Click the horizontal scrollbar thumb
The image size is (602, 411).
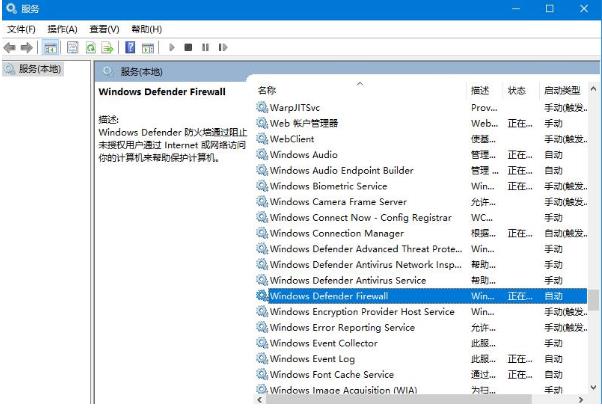pyautogui.click(x=399, y=399)
